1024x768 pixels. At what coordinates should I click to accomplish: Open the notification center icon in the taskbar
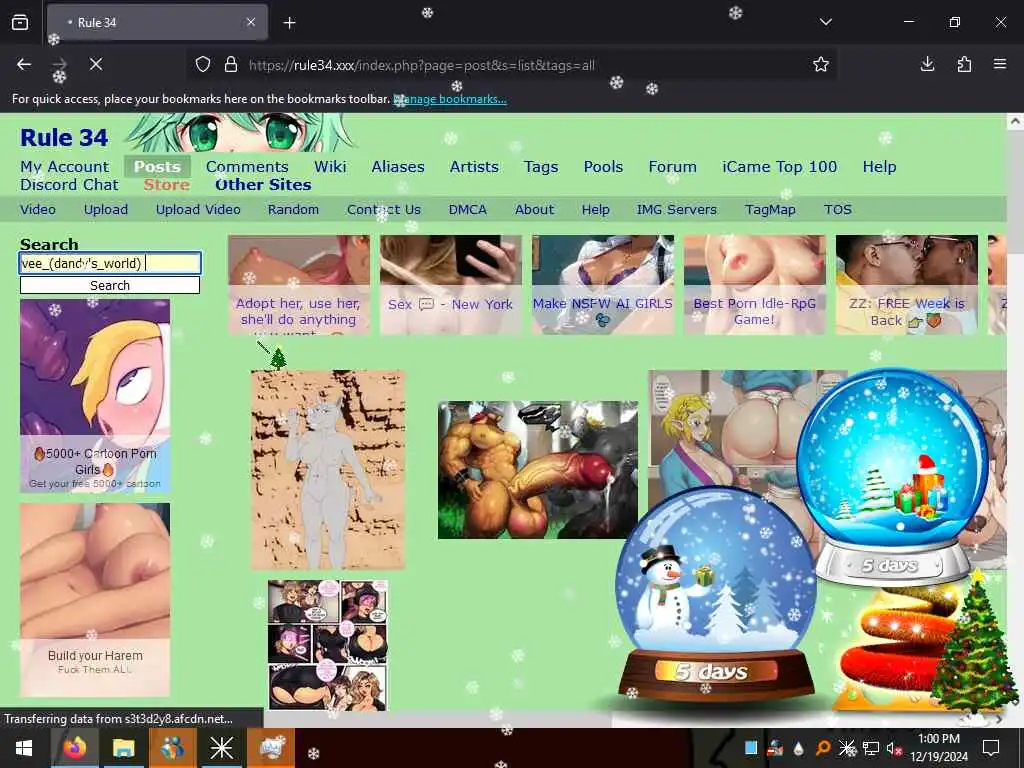tap(991, 748)
